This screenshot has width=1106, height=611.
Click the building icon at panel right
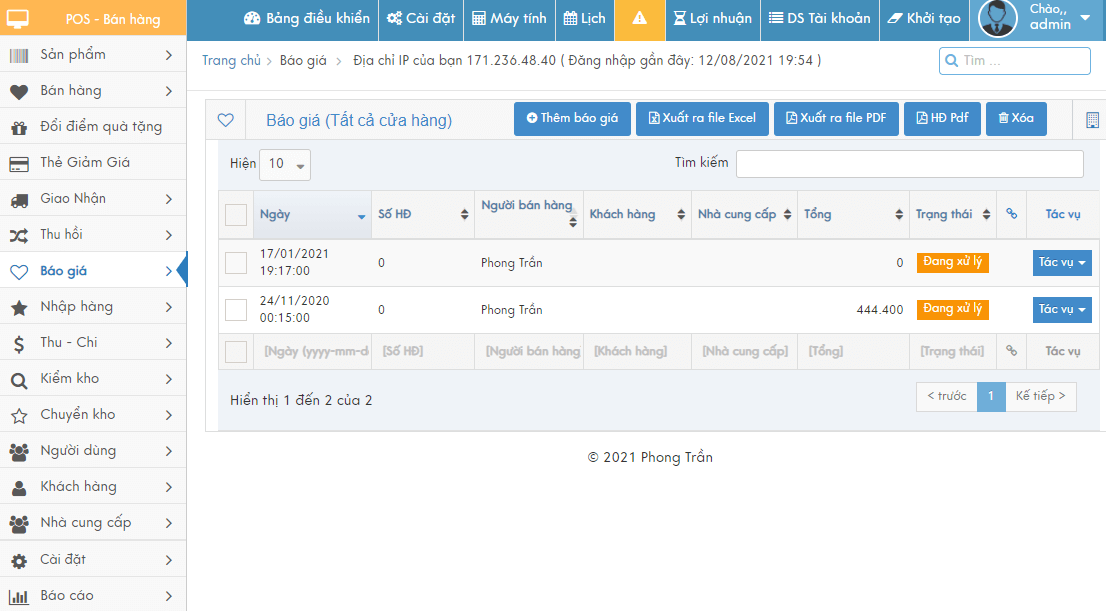click(1092, 120)
